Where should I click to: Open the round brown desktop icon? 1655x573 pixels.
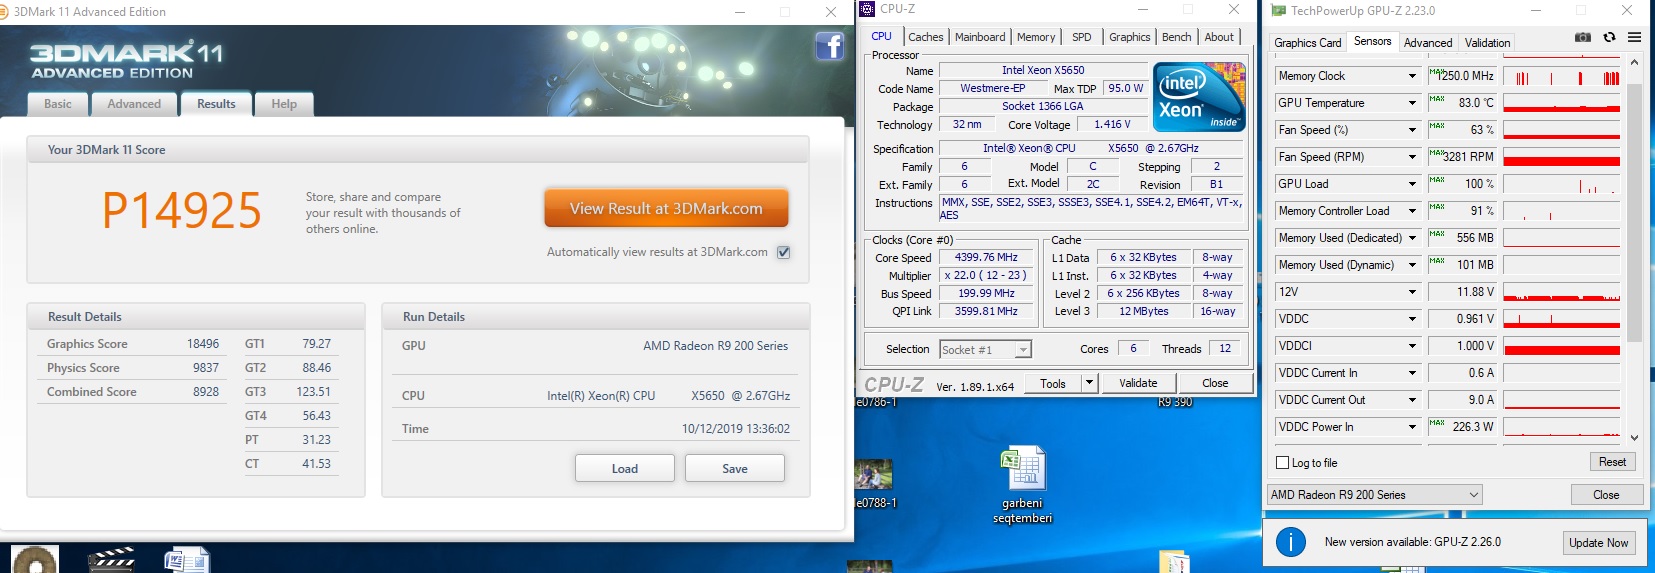coord(35,559)
